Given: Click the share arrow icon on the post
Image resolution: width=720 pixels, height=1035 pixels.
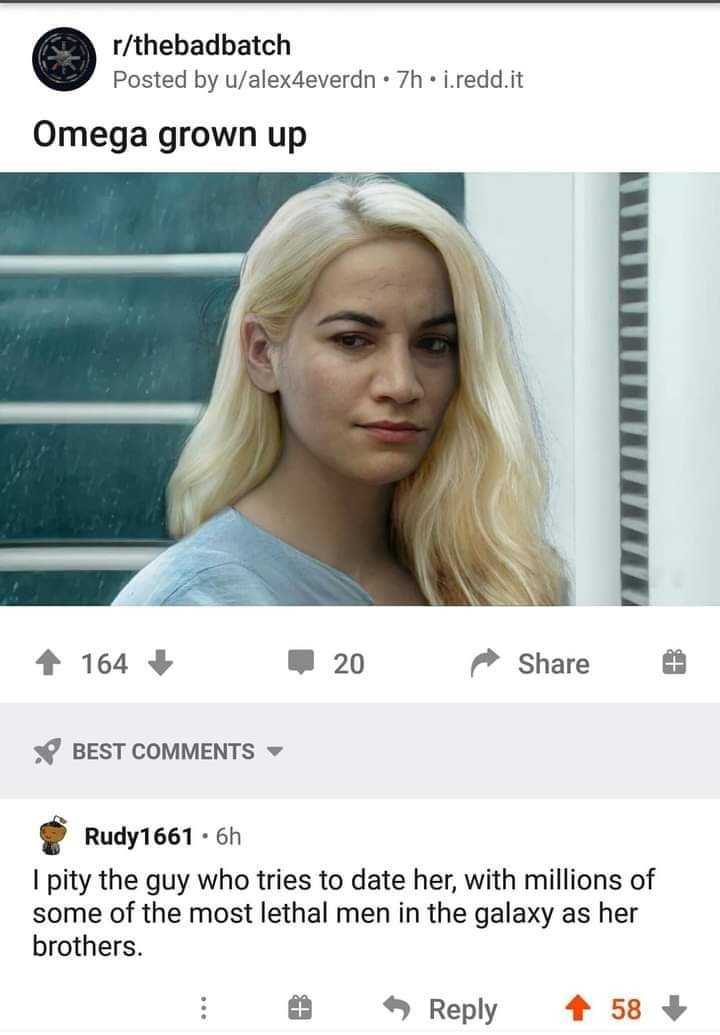Looking at the screenshot, I should [485, 663].
